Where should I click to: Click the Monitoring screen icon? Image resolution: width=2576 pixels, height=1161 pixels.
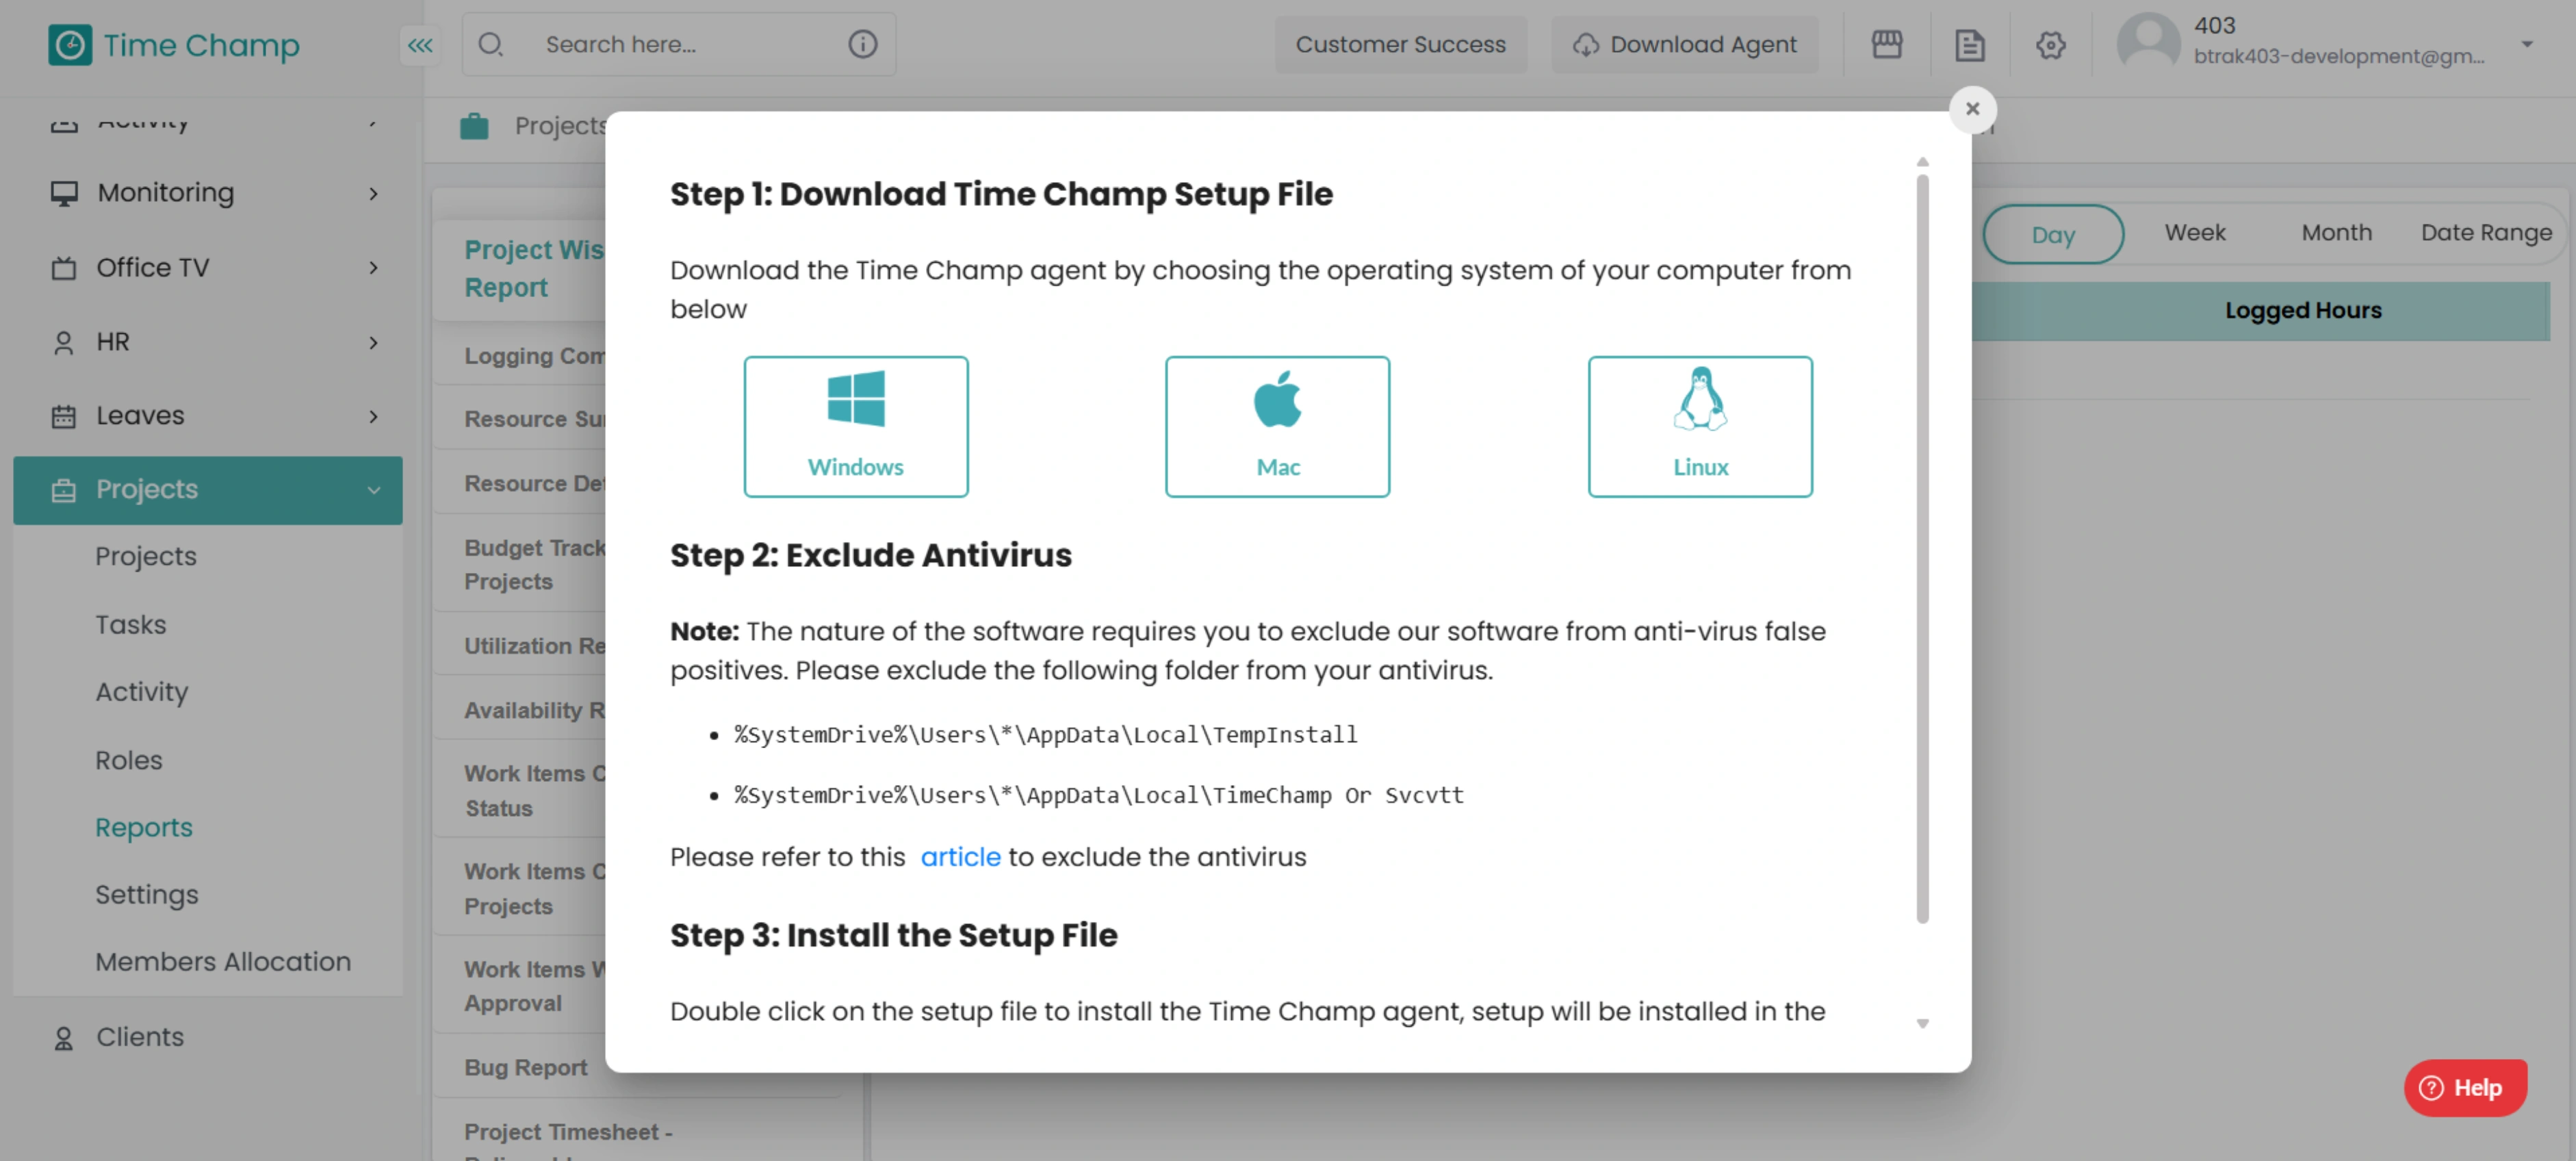pyautogui.click(x=64, y=193)
